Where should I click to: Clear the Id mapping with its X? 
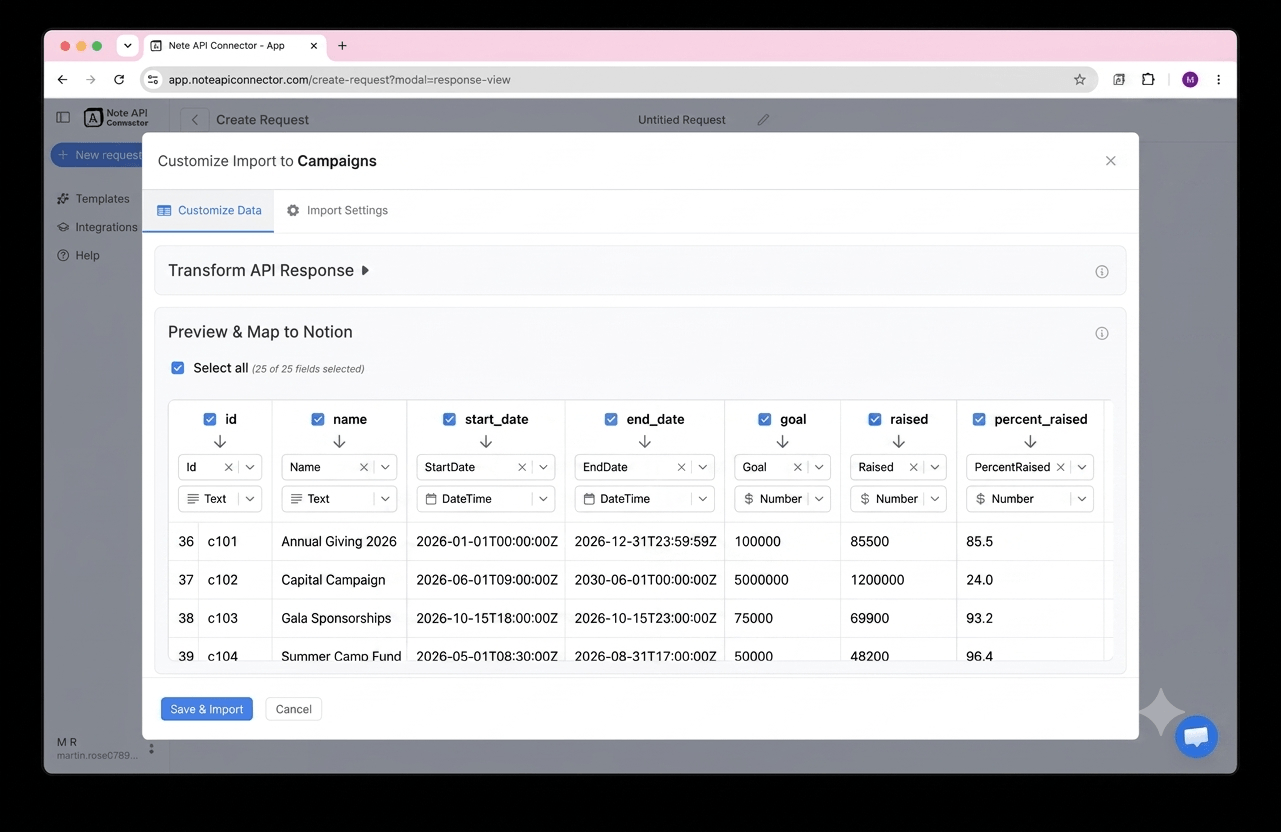pyautogui.click(x=228, y=467)
